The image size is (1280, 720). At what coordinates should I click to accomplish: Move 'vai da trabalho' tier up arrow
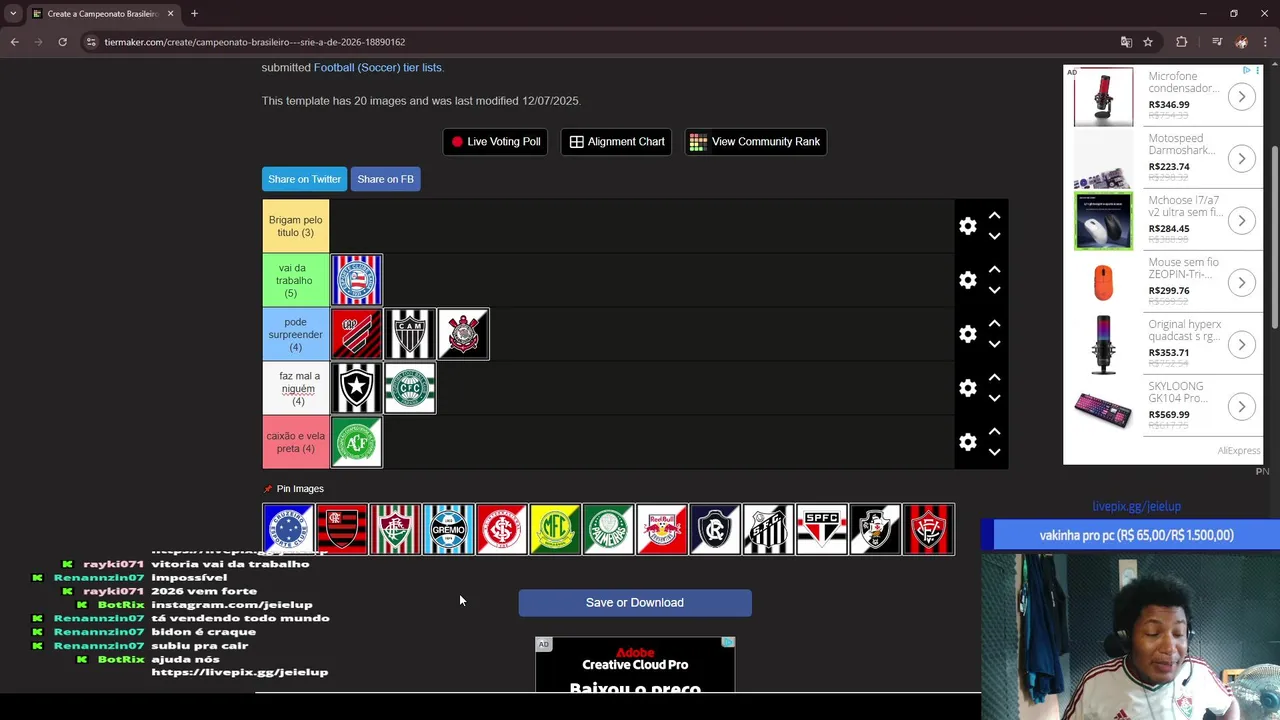point(994,269)
